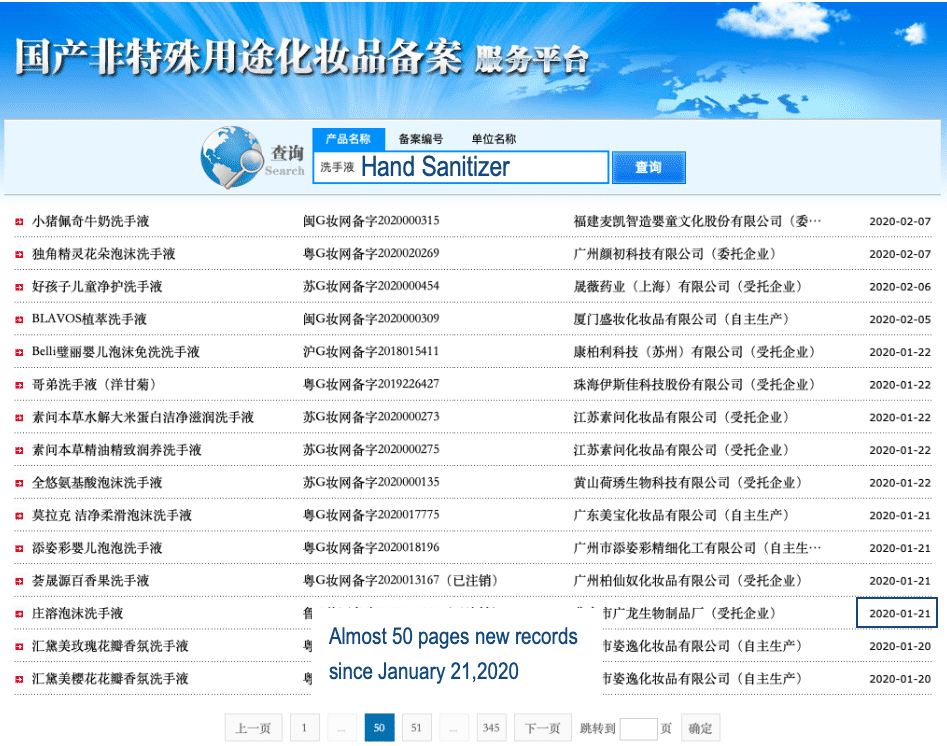Viewport: 947px width, 746px height.
Task: Jump to page 1
Action: (304, 728)
